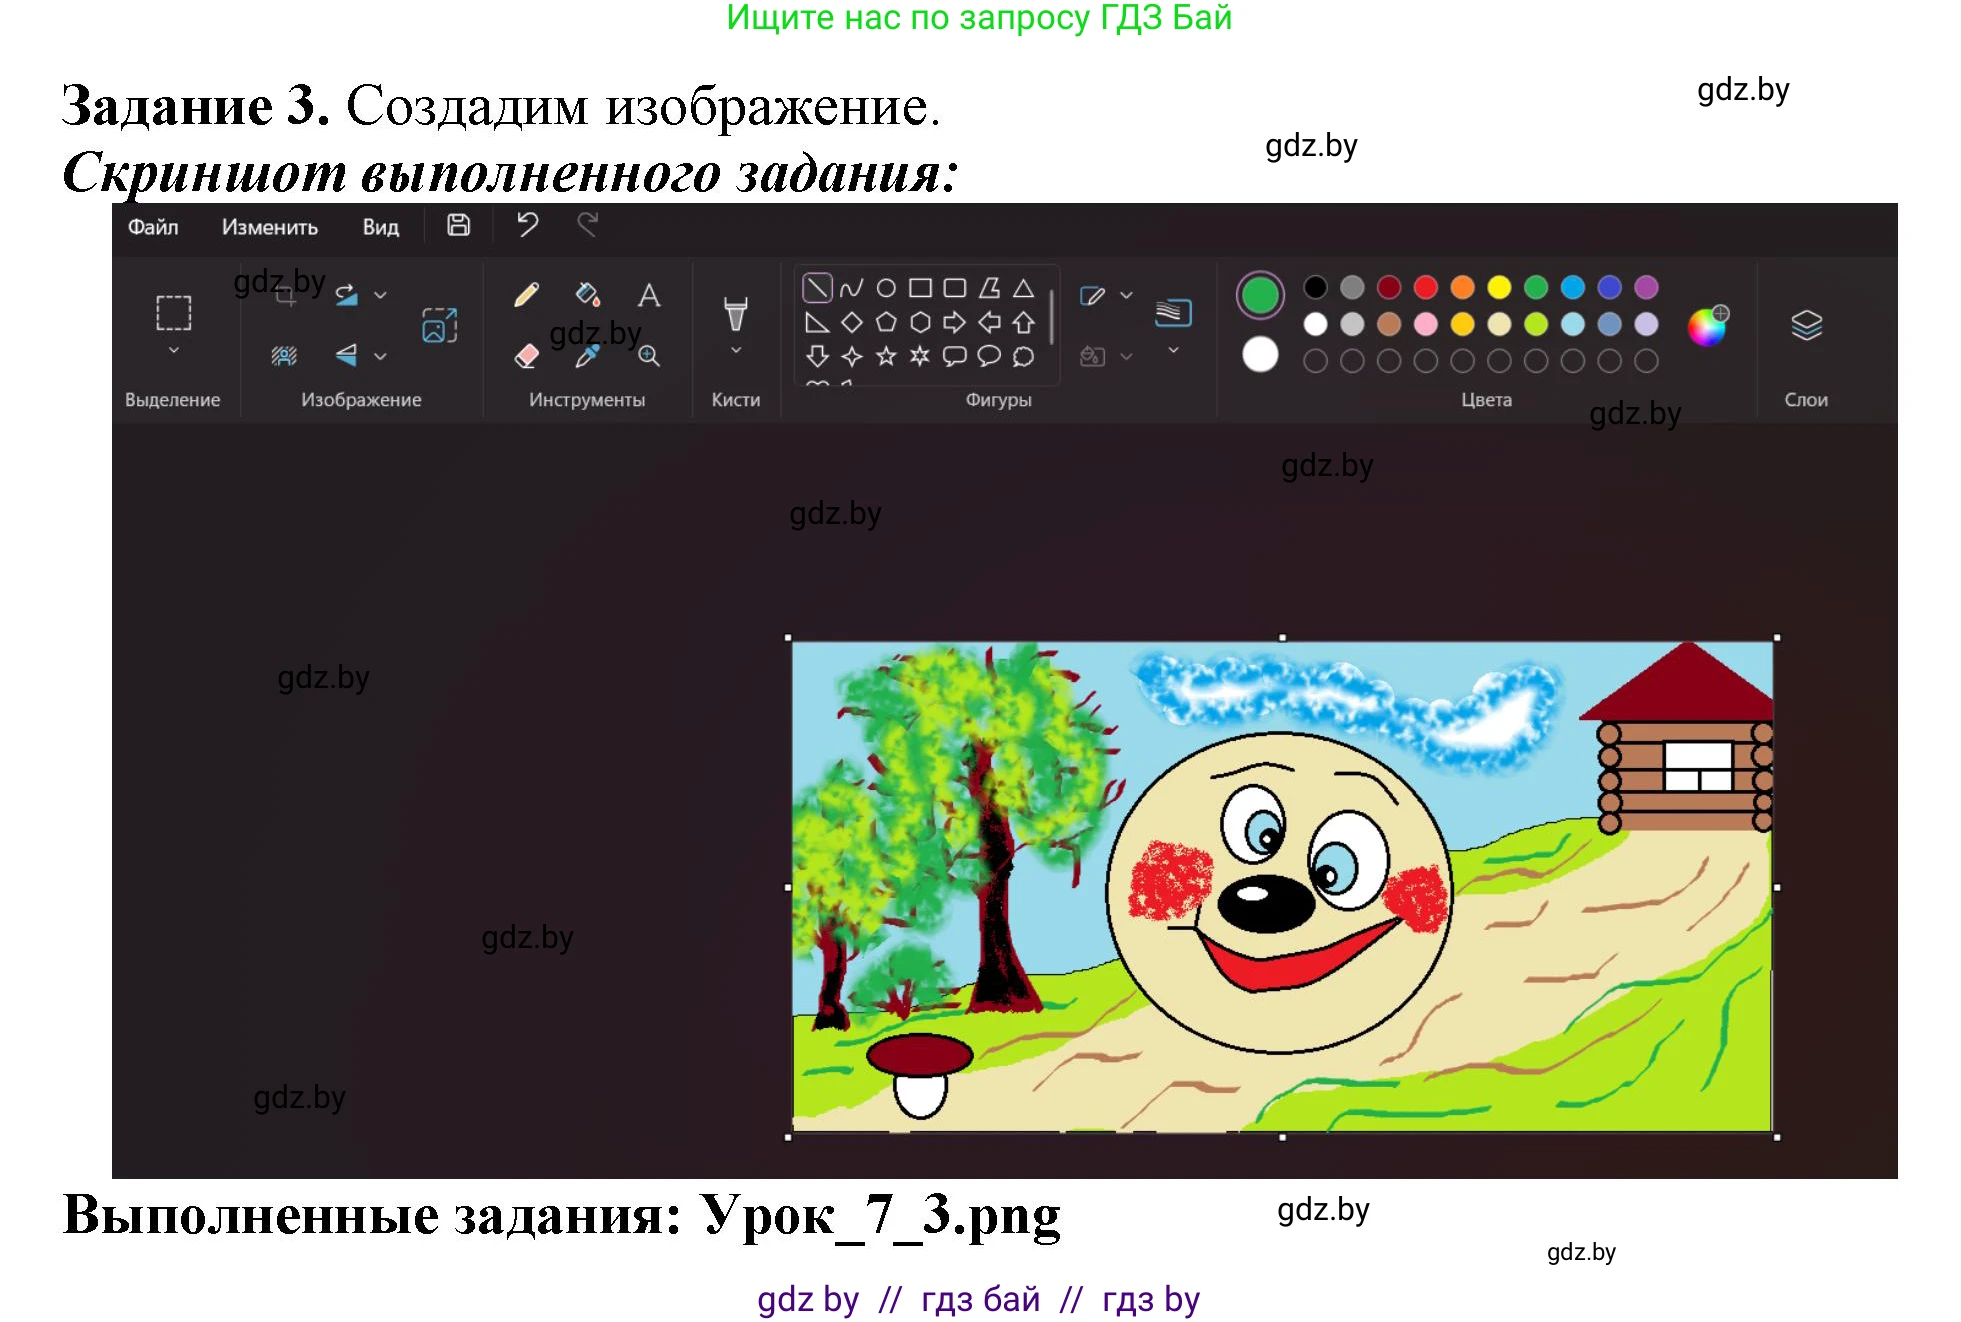Select the oval shape in Figures
Viewport: 1961px width, 1322px height.
[x=886, y=287]
